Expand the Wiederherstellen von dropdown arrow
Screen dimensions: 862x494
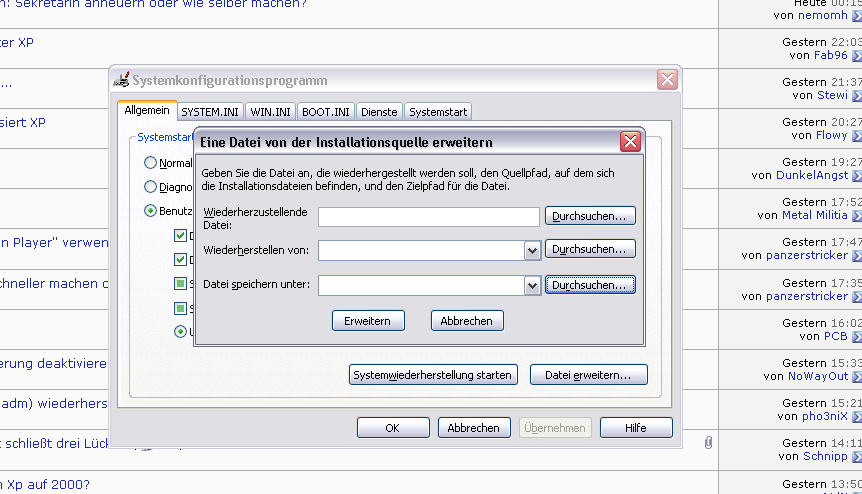pyautogui.click(x=532, y=251)
